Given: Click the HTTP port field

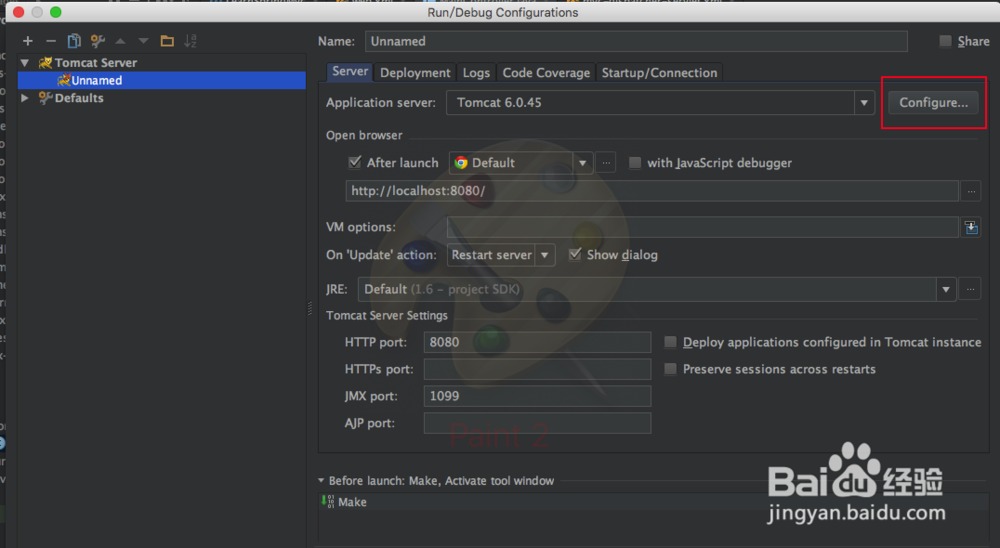Looking at the screenshot, I should pos(537,342).
